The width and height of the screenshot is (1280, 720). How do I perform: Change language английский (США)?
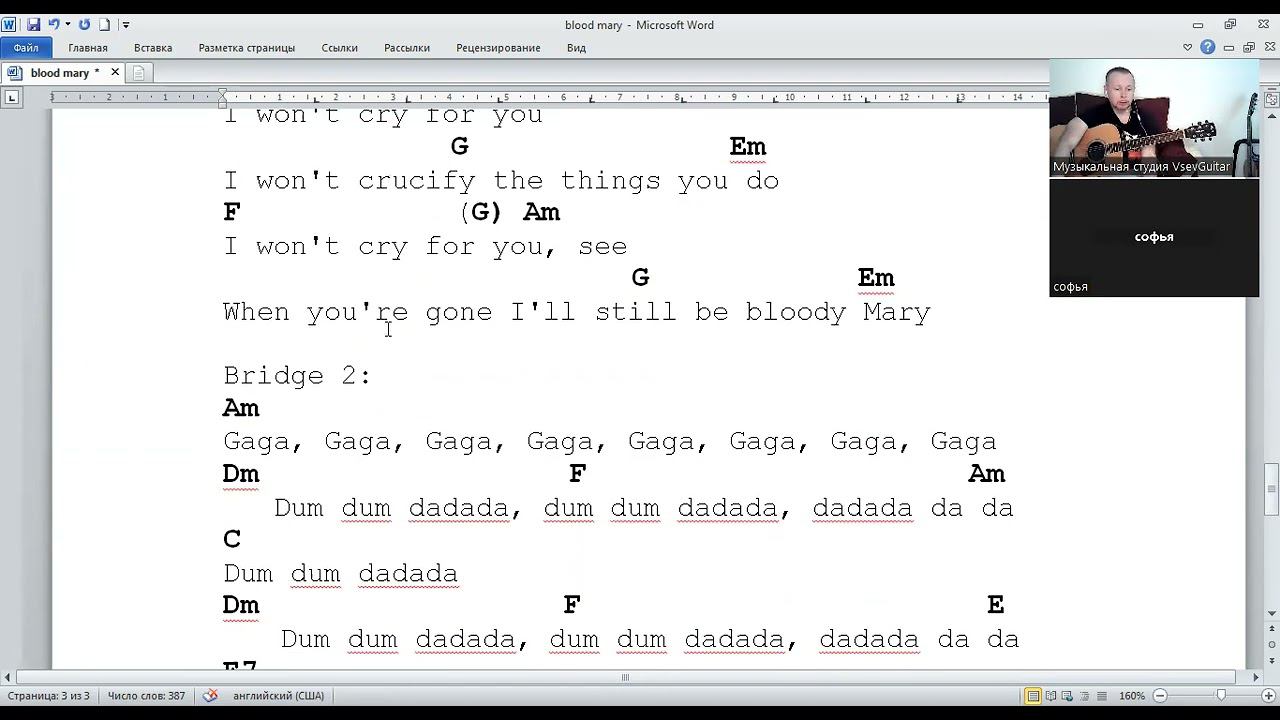[x=279, y=695]
